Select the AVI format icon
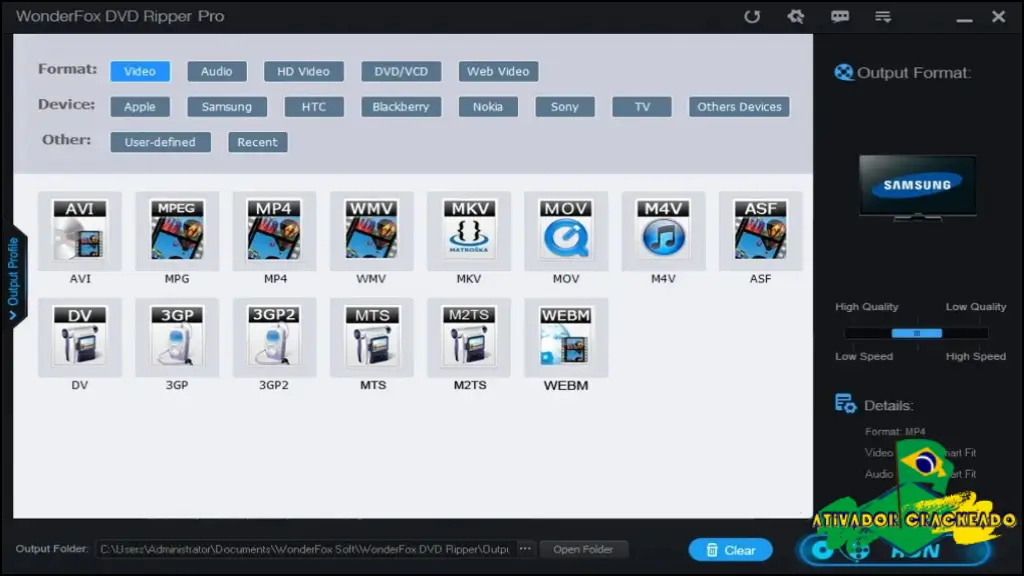 [80, 231]
